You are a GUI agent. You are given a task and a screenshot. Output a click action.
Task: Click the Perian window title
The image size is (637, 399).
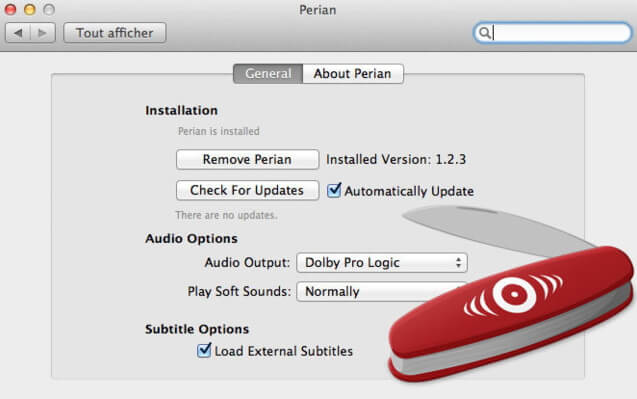point(318,10)
